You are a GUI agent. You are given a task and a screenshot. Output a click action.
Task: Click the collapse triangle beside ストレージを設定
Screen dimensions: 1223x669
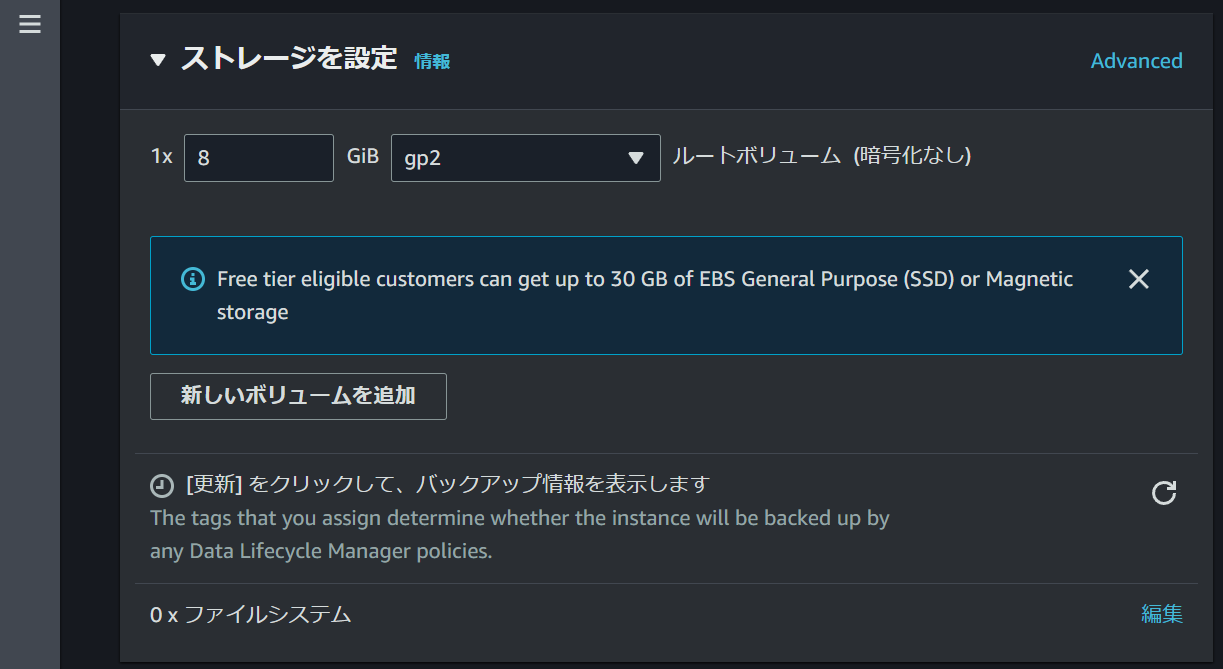click(157, 60)
